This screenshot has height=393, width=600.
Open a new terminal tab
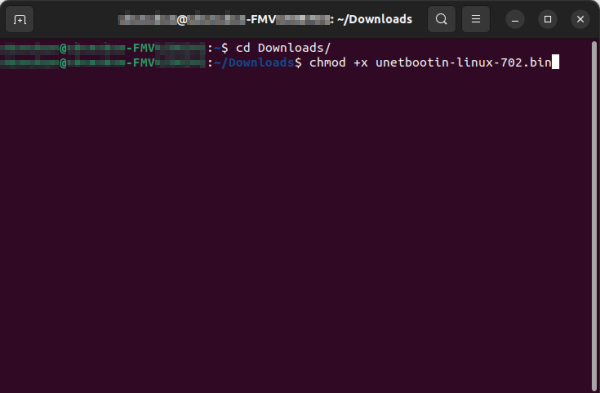tap(20, 19)
